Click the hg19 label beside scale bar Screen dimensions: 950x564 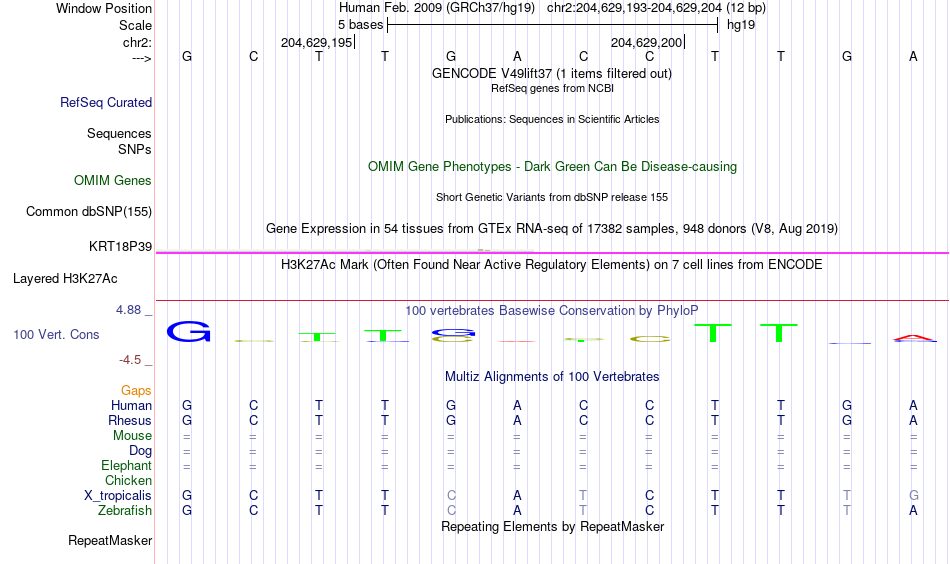(x=741, y=25)
